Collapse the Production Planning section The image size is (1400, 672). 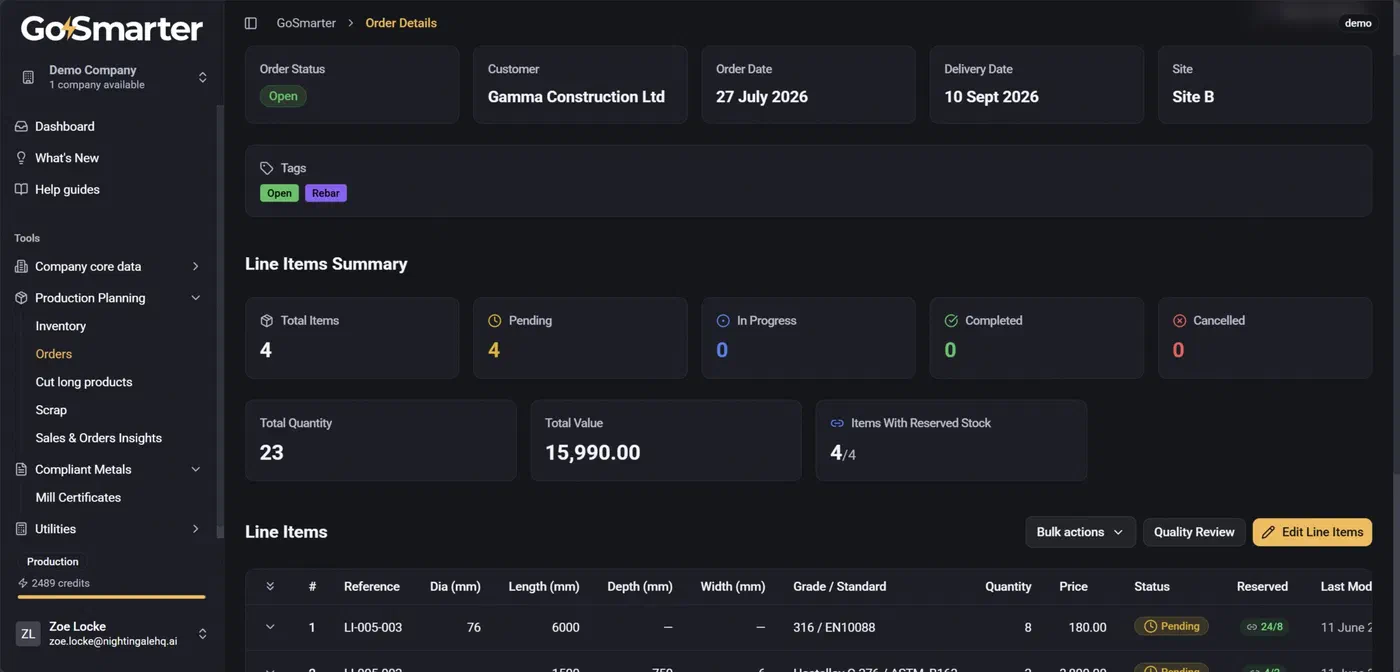point(195,298)
